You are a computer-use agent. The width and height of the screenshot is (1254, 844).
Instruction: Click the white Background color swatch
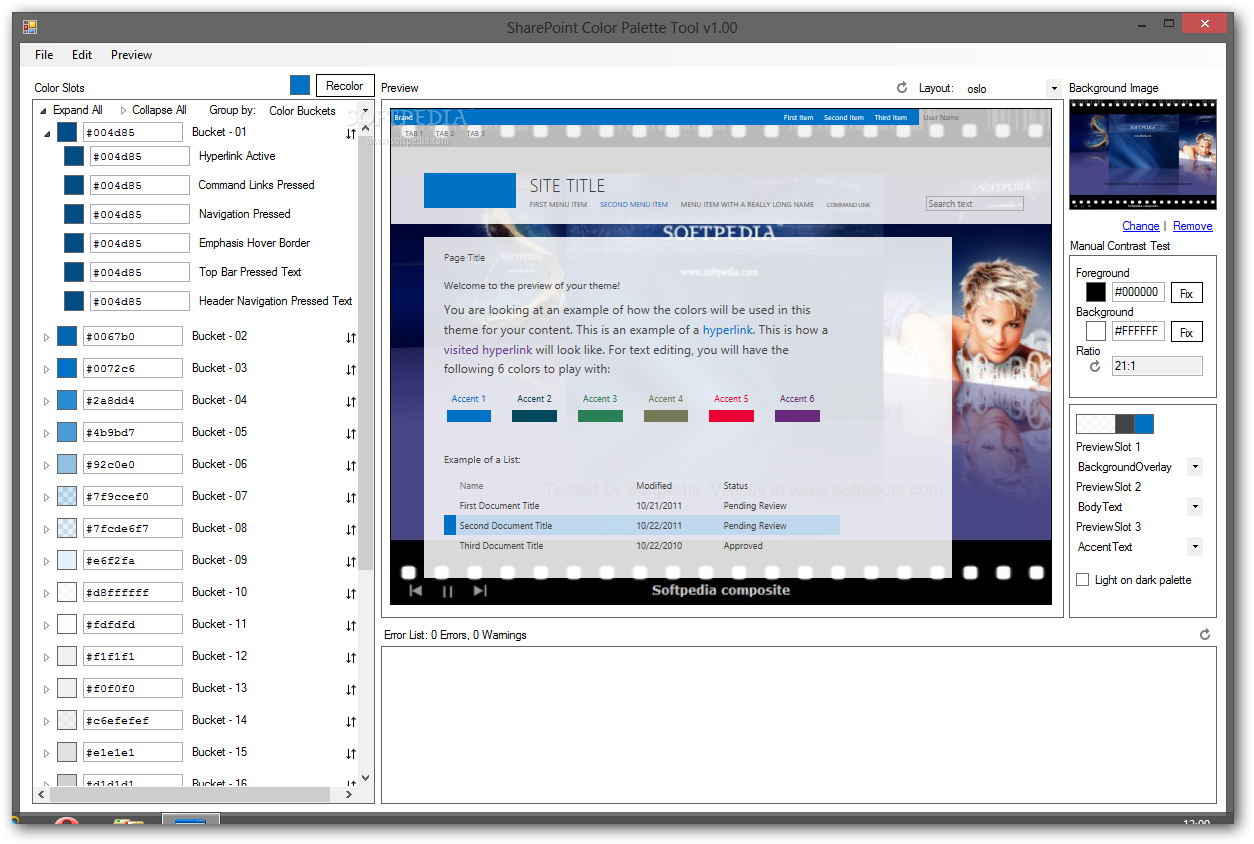click(x=1096, y=331)
